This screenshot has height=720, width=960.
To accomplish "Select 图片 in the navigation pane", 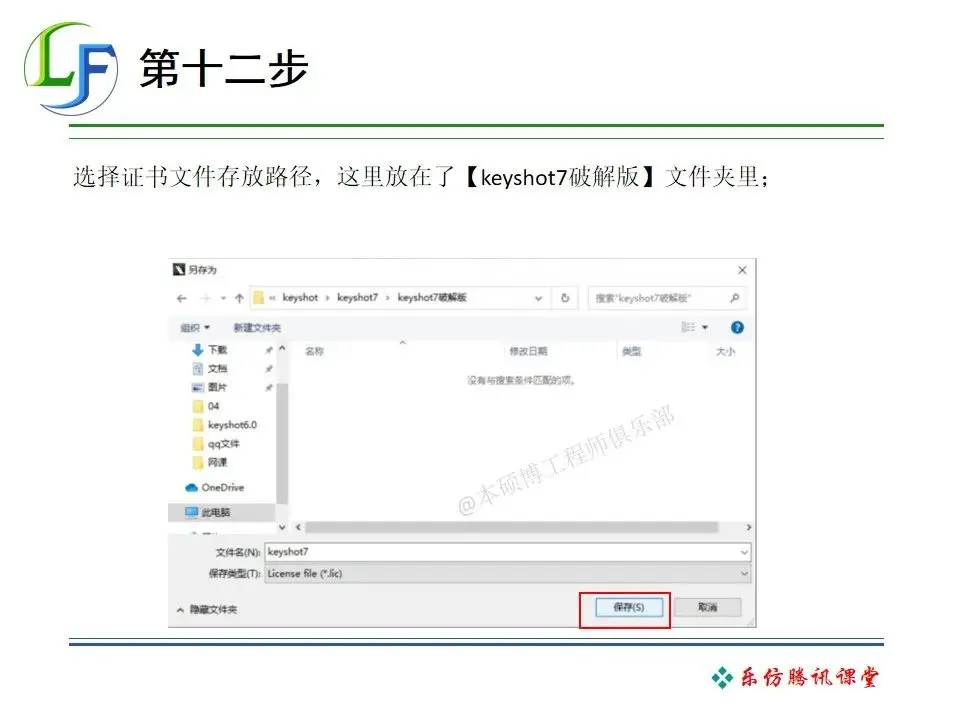I will (210, 387).
